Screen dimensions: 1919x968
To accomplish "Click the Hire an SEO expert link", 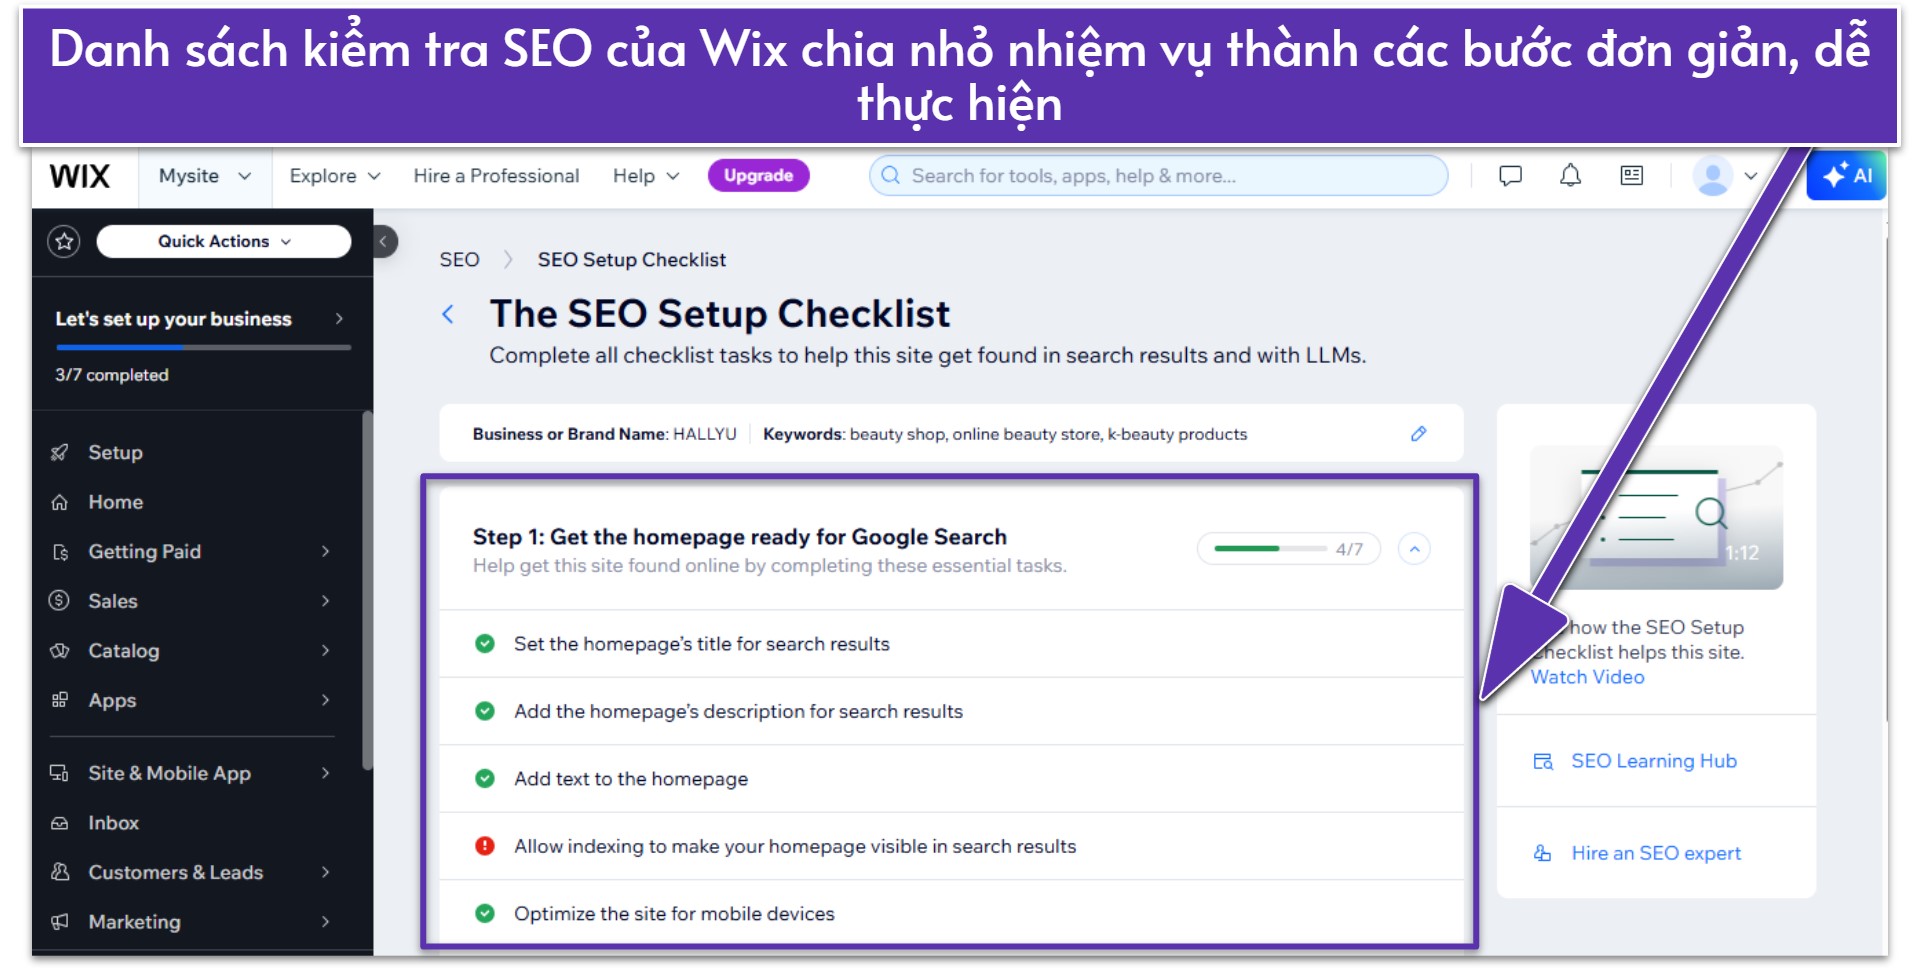I will tap(1655, 853).
